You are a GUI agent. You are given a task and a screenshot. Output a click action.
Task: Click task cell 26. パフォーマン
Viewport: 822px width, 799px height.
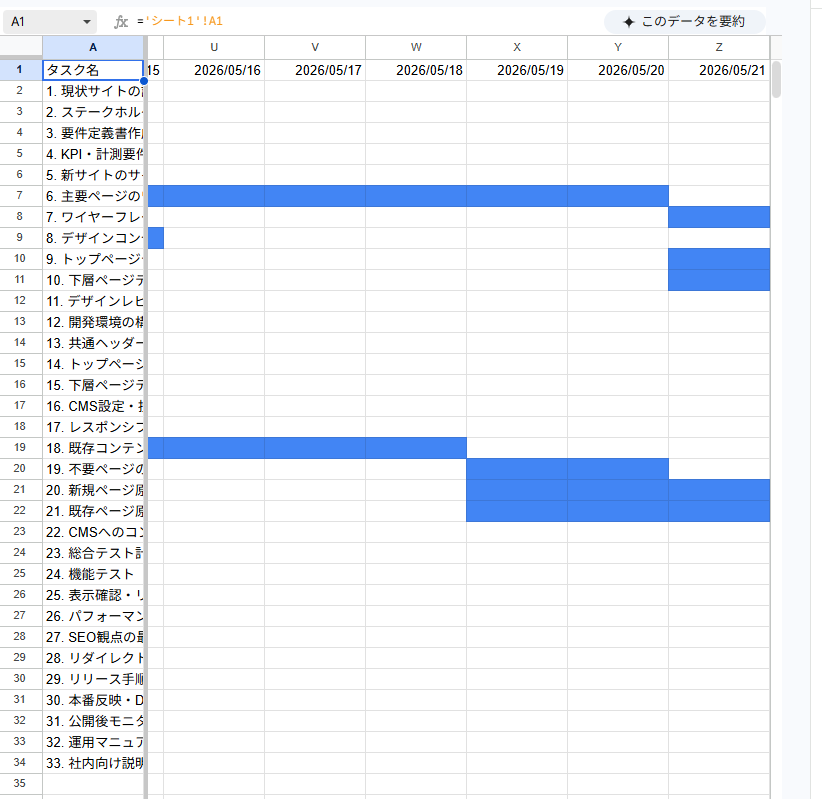point(93,616)
